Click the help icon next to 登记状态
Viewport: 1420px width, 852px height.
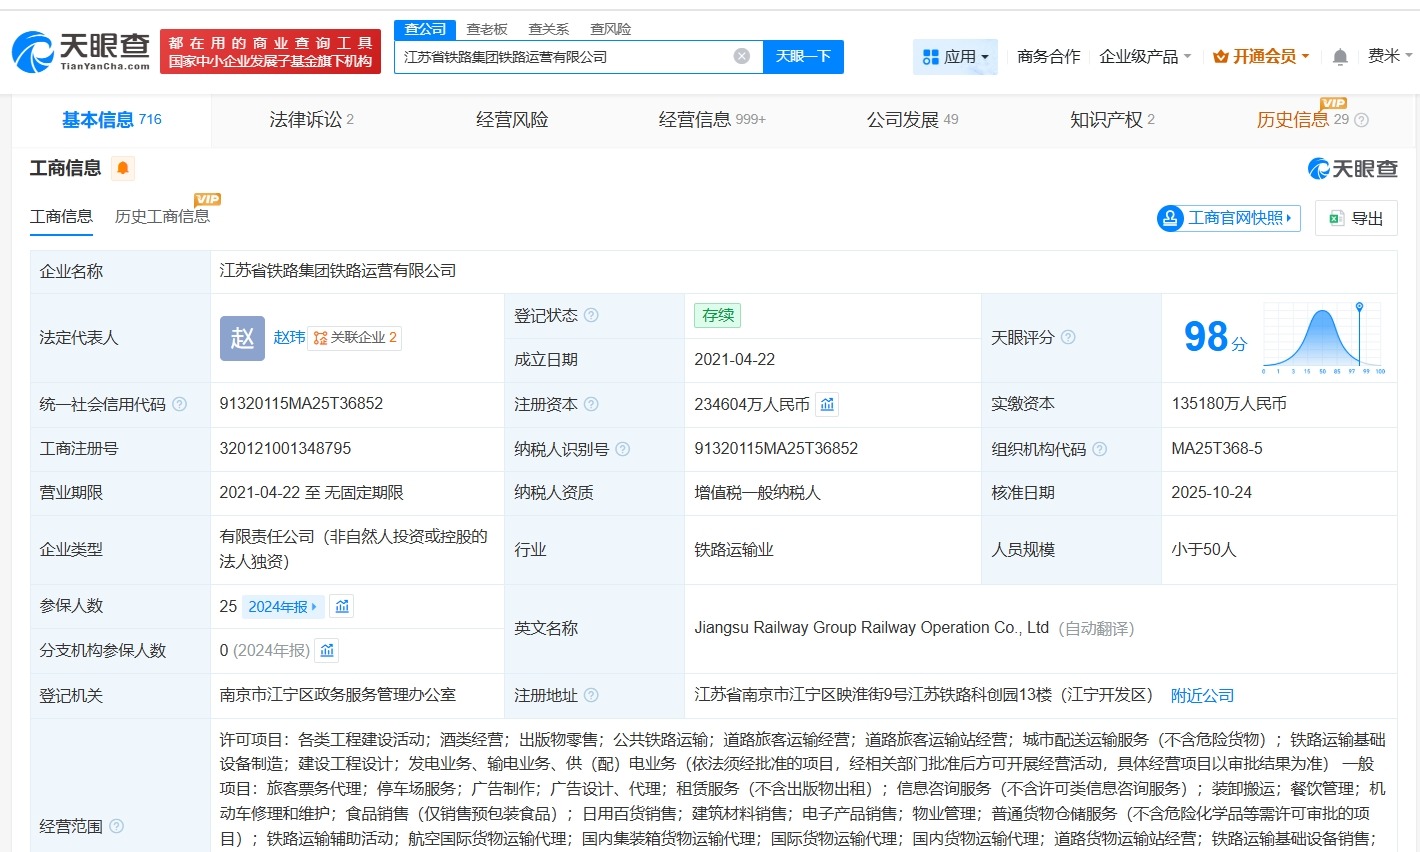coord(593,315)
